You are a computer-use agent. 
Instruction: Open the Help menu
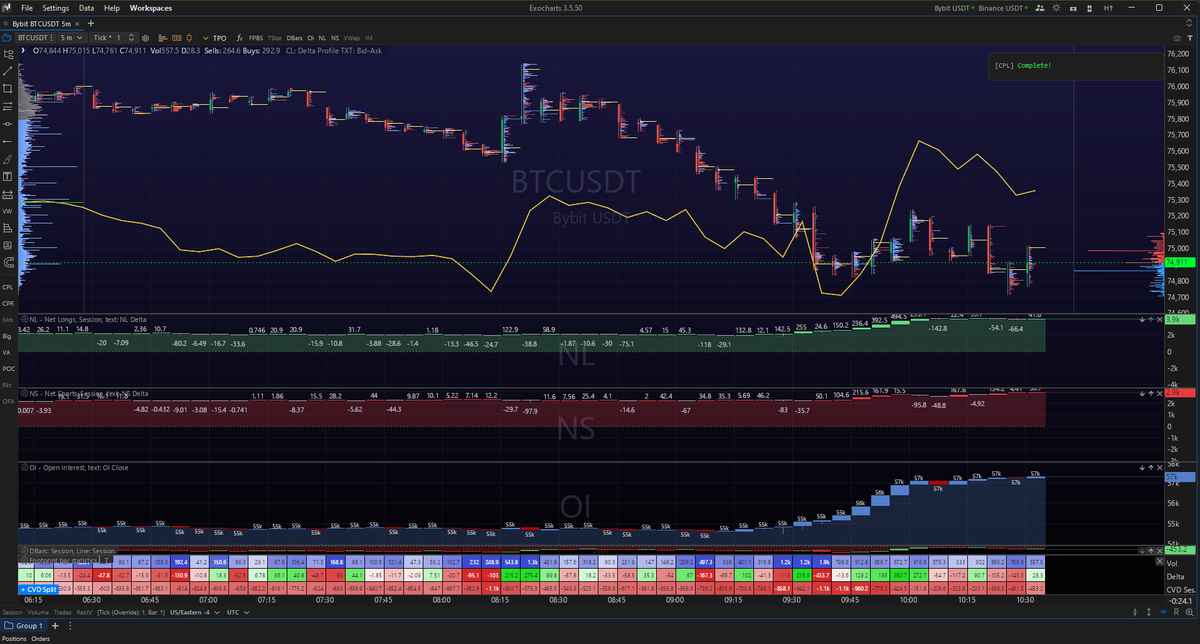coord(111,8)
